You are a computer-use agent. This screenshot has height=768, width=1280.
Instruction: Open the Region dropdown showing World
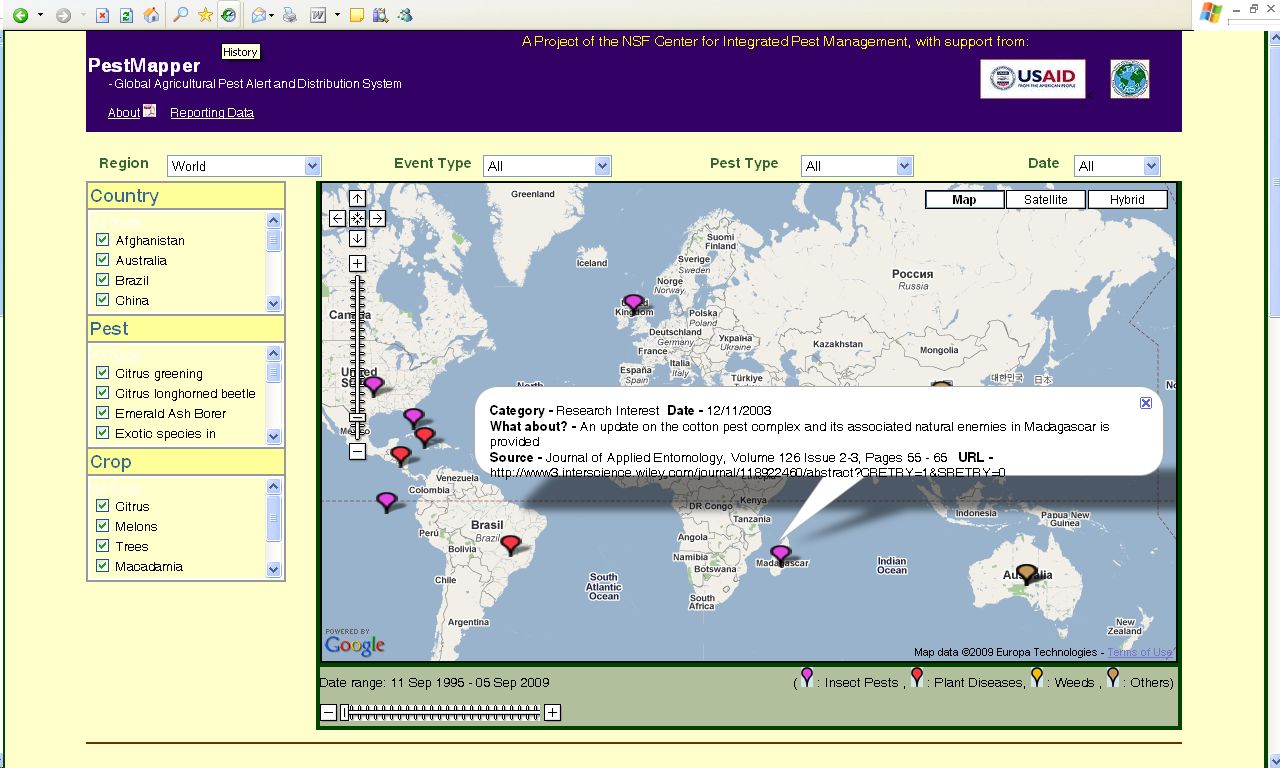[312, 166]
